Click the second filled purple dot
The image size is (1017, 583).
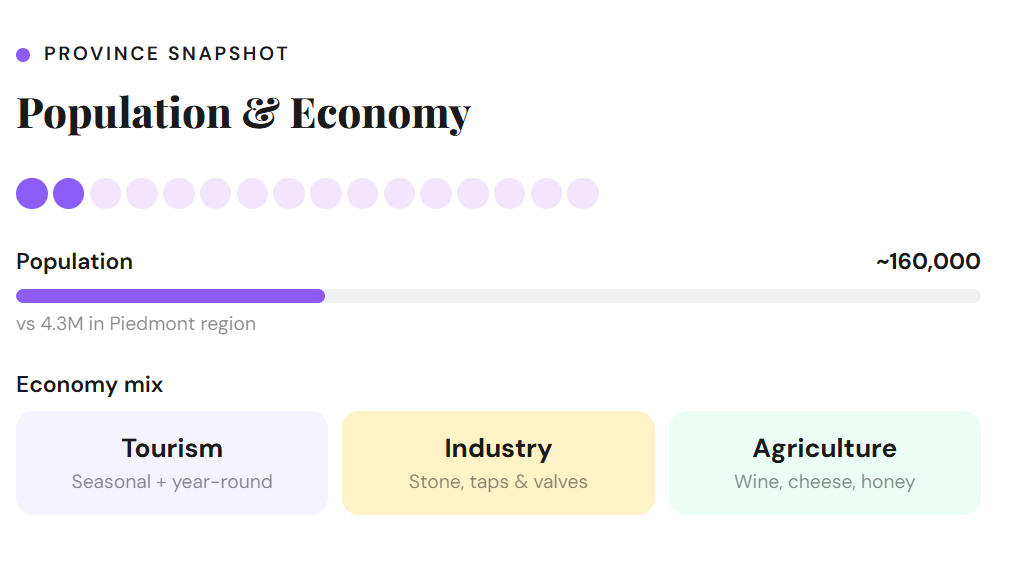pyautogui.click(x=68, y=193)
